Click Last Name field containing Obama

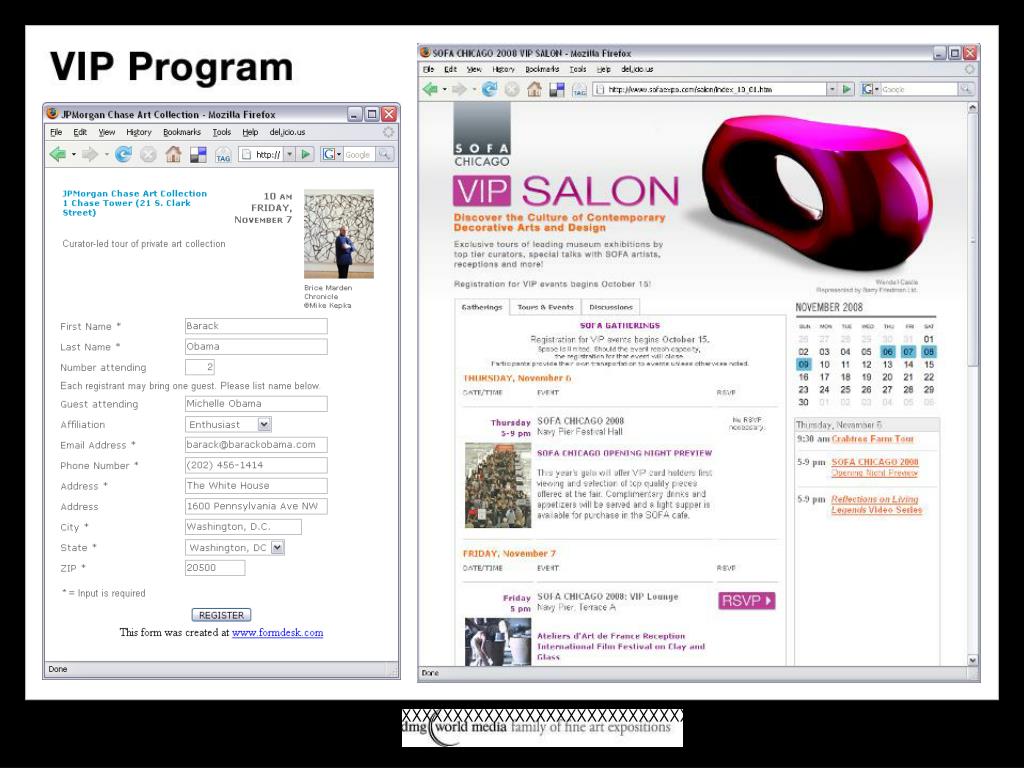point(256,347)
